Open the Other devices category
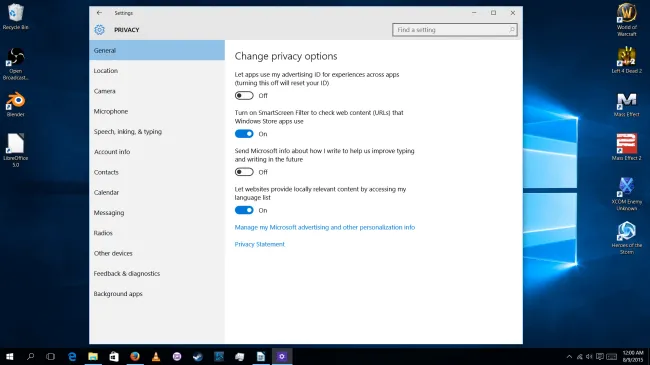The width and height of the screenshot is (650, 365). coord(157,253)
